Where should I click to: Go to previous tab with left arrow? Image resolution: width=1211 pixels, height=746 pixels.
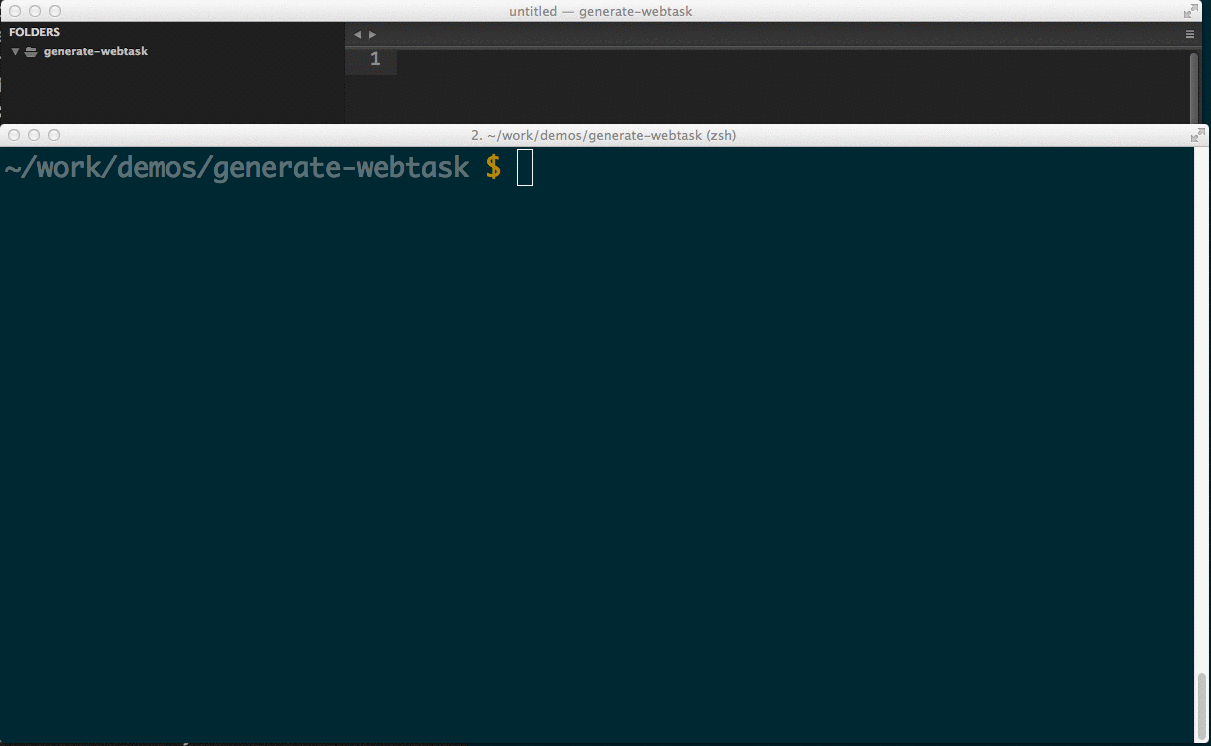pos(357,34)
